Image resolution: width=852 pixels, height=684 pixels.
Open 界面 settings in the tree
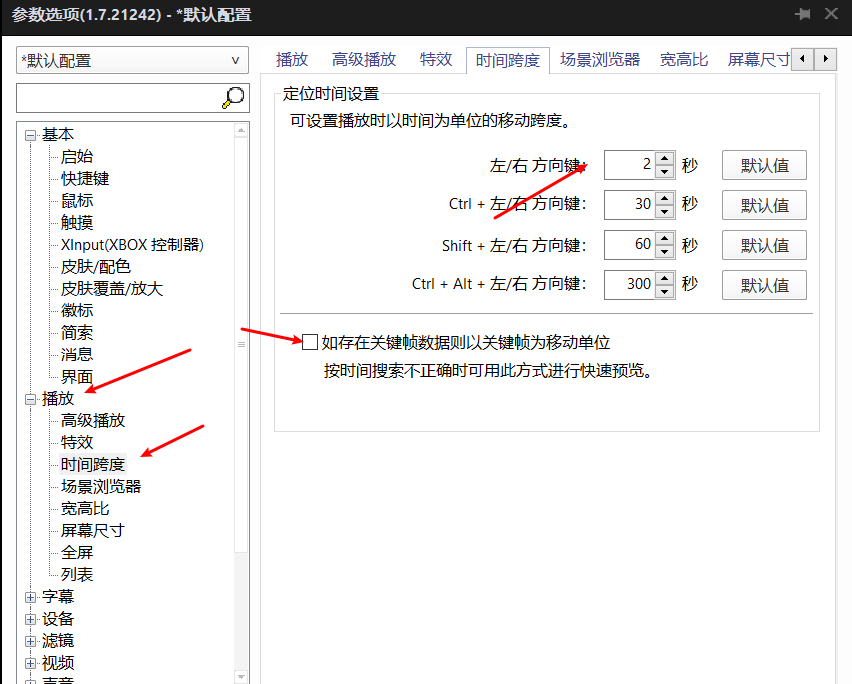click(77, 377)
